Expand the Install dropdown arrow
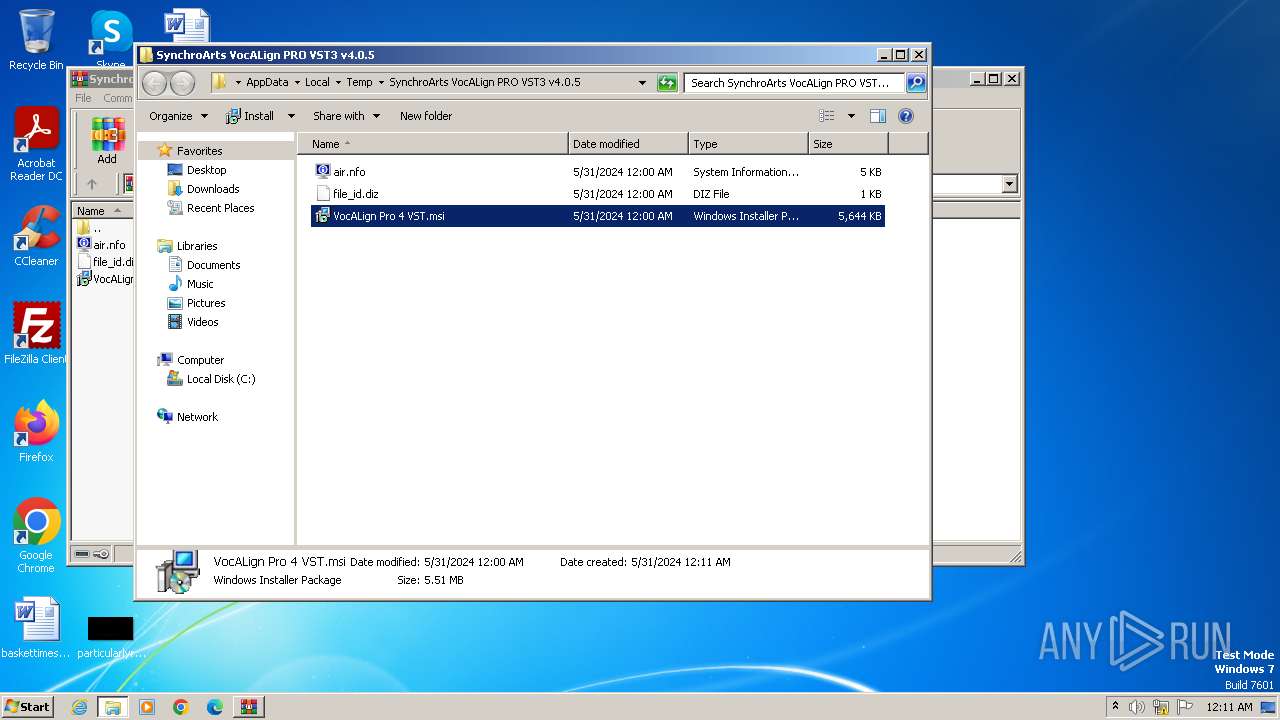 pos(291,116)
